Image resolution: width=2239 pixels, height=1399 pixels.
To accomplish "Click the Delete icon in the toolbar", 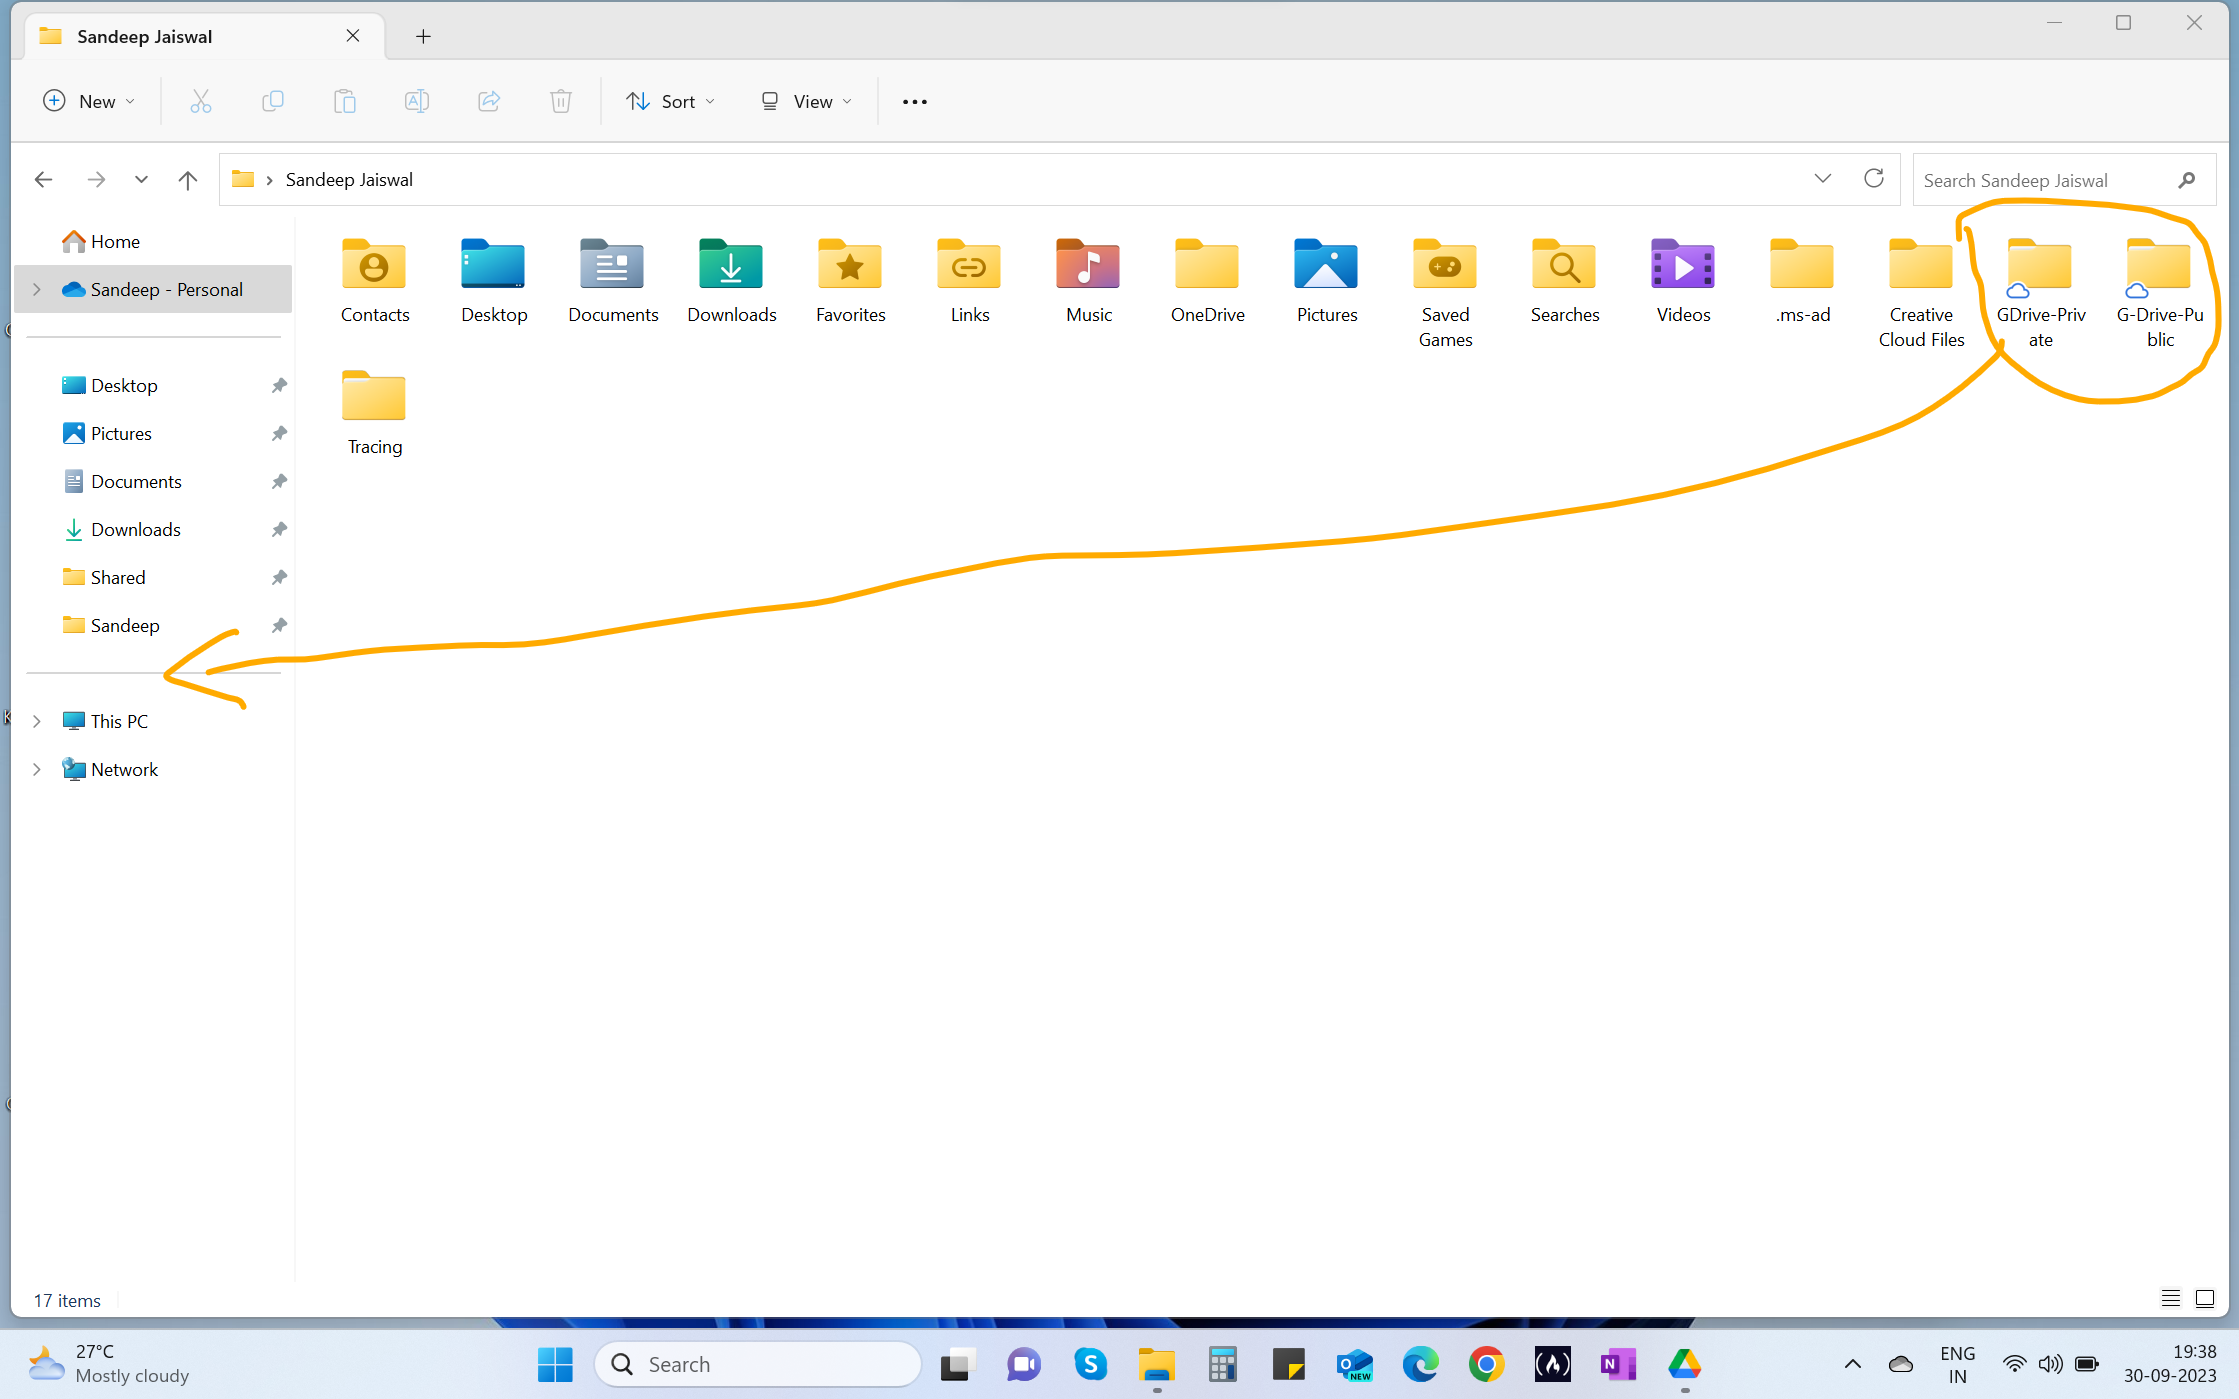I will tap(561, 101).
